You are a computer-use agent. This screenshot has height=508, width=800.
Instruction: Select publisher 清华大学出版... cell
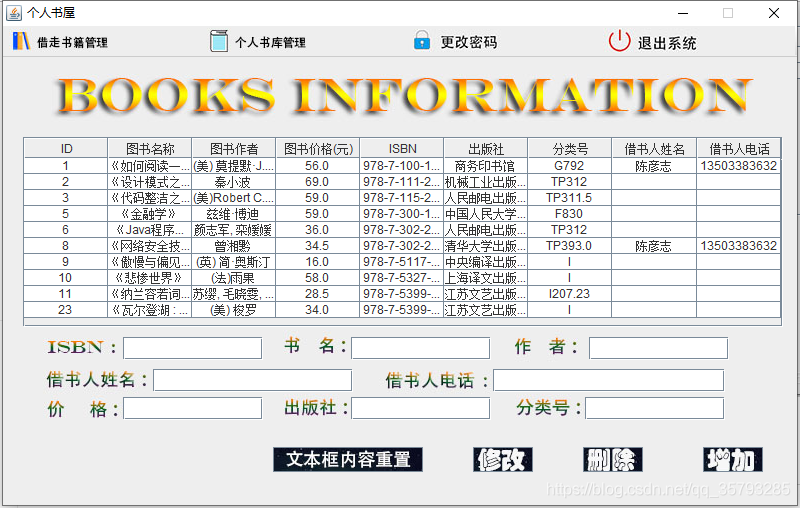[x=486, y=246]
